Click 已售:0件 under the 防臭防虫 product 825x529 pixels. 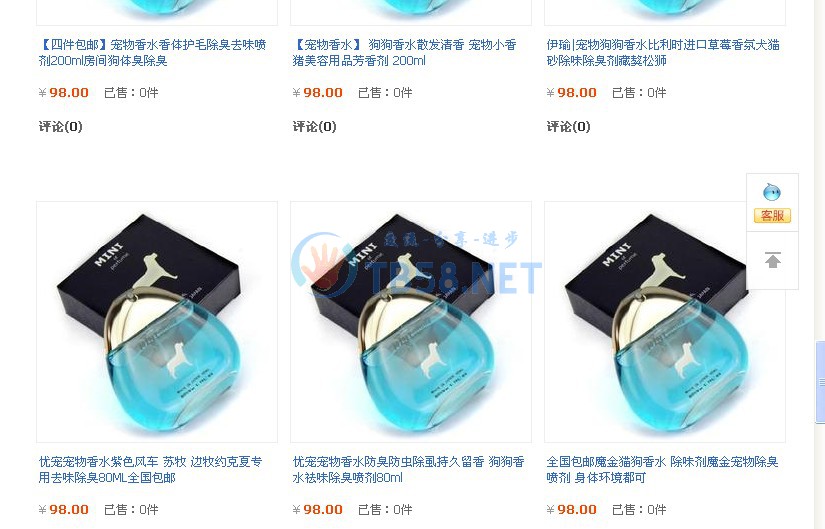pyautogui.click(x=385, y=510)
